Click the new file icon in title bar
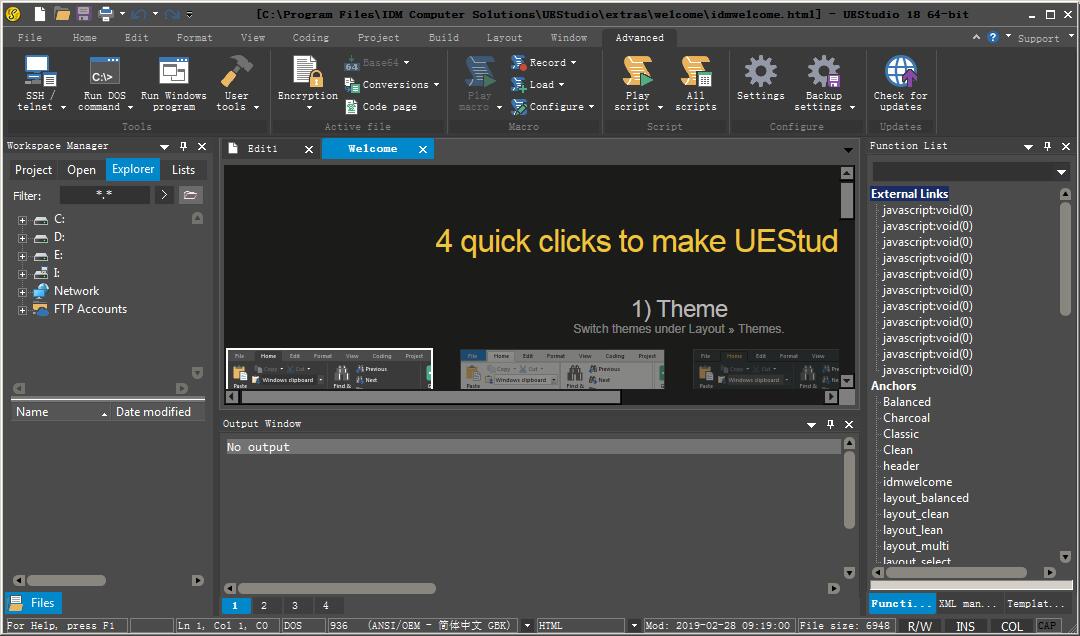1080x636 pixels. [40, 14]
